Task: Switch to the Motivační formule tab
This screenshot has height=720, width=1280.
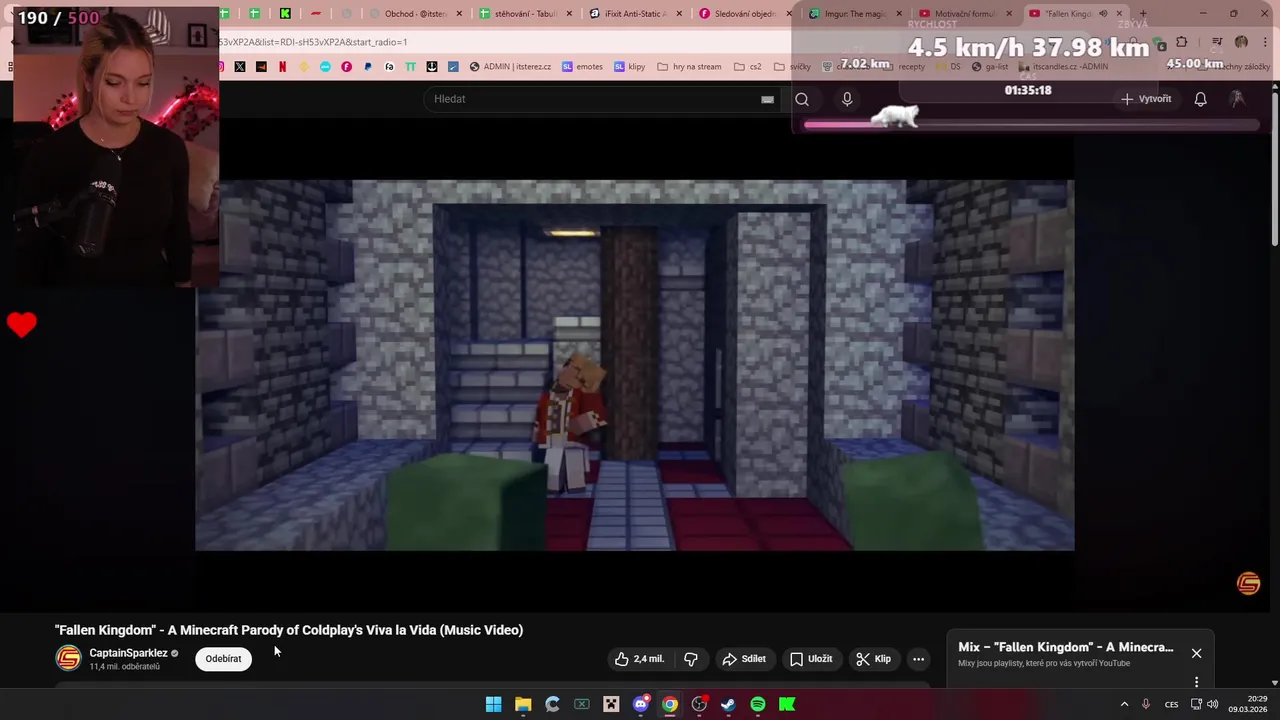Action: [965, 14]
